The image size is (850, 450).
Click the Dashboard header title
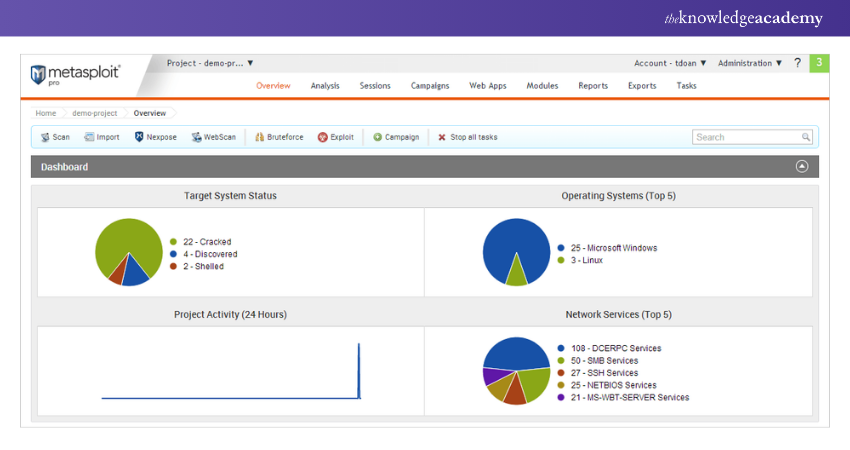pyautogui.click(x=65, y=167)
